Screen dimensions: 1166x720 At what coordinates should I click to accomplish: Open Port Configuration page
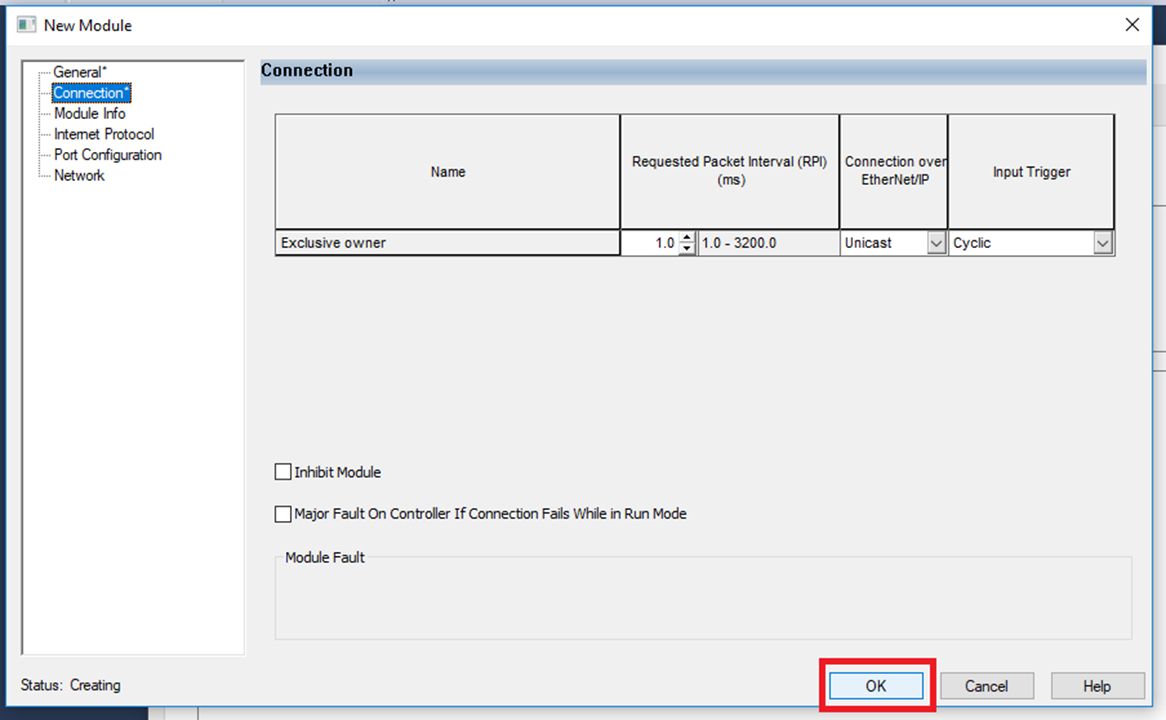click(x=107, y=155)
